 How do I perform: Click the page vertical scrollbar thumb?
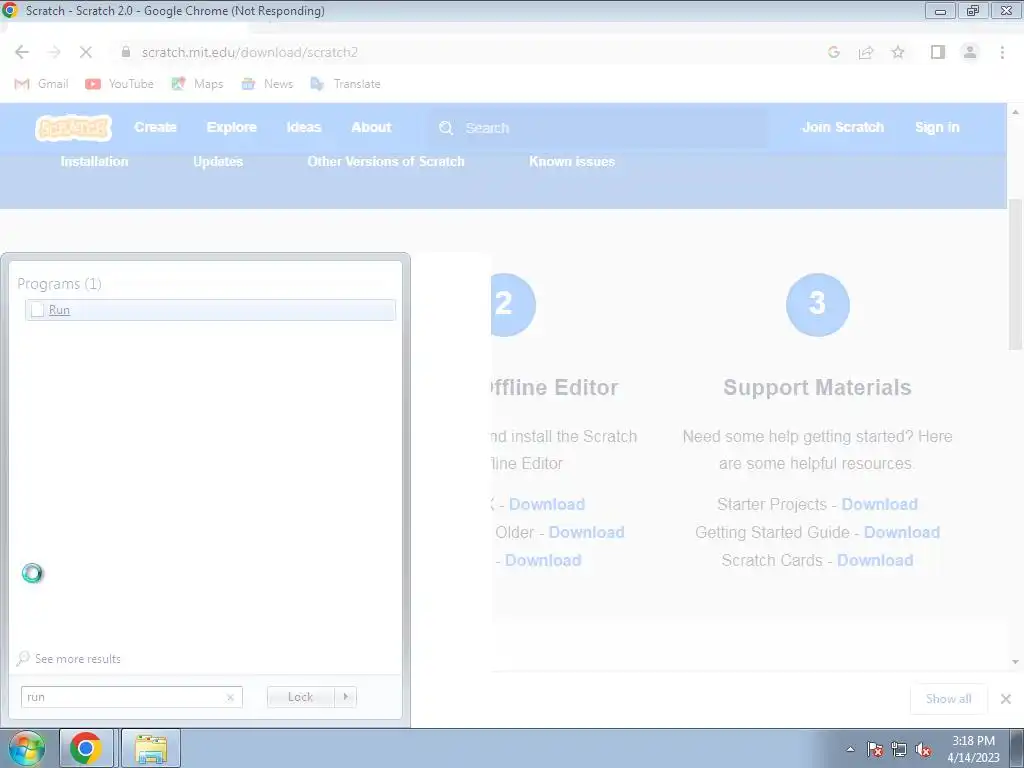(1015, 274)
